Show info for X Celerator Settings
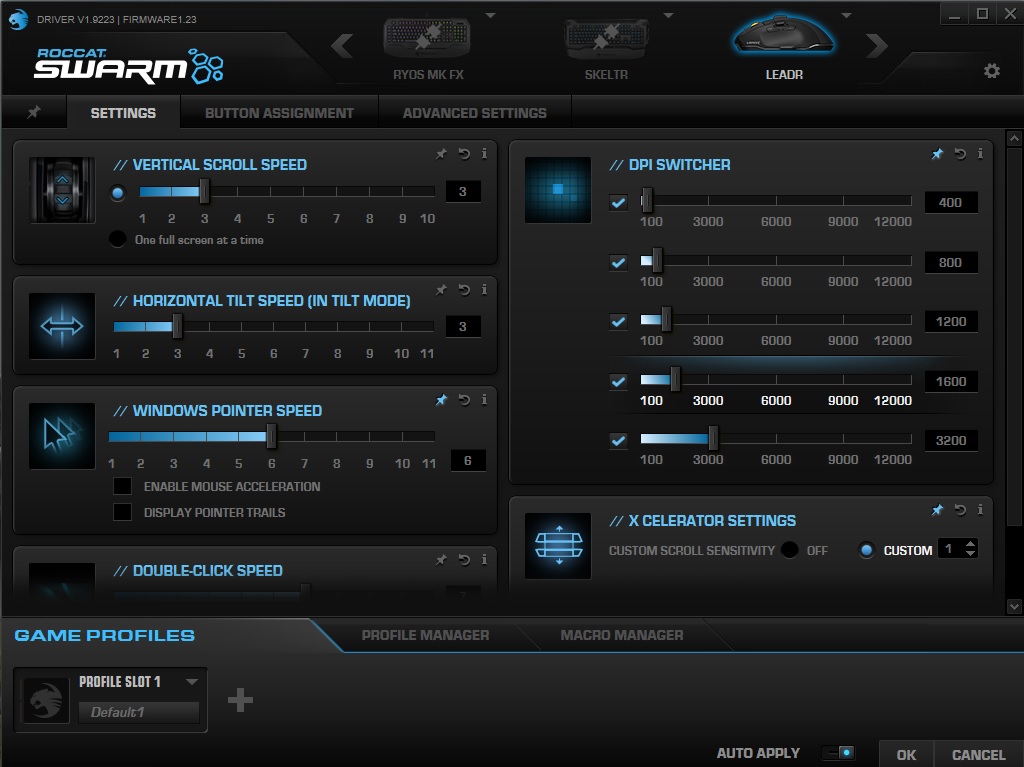 (980, 510)
